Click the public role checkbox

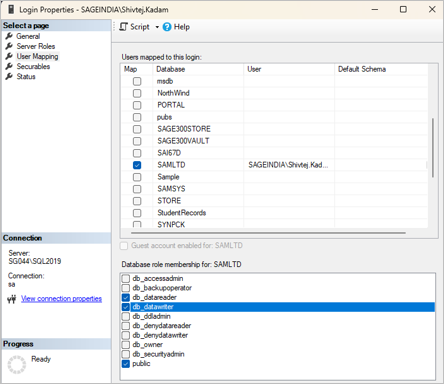pyautogui.click(x=126, y=364)
